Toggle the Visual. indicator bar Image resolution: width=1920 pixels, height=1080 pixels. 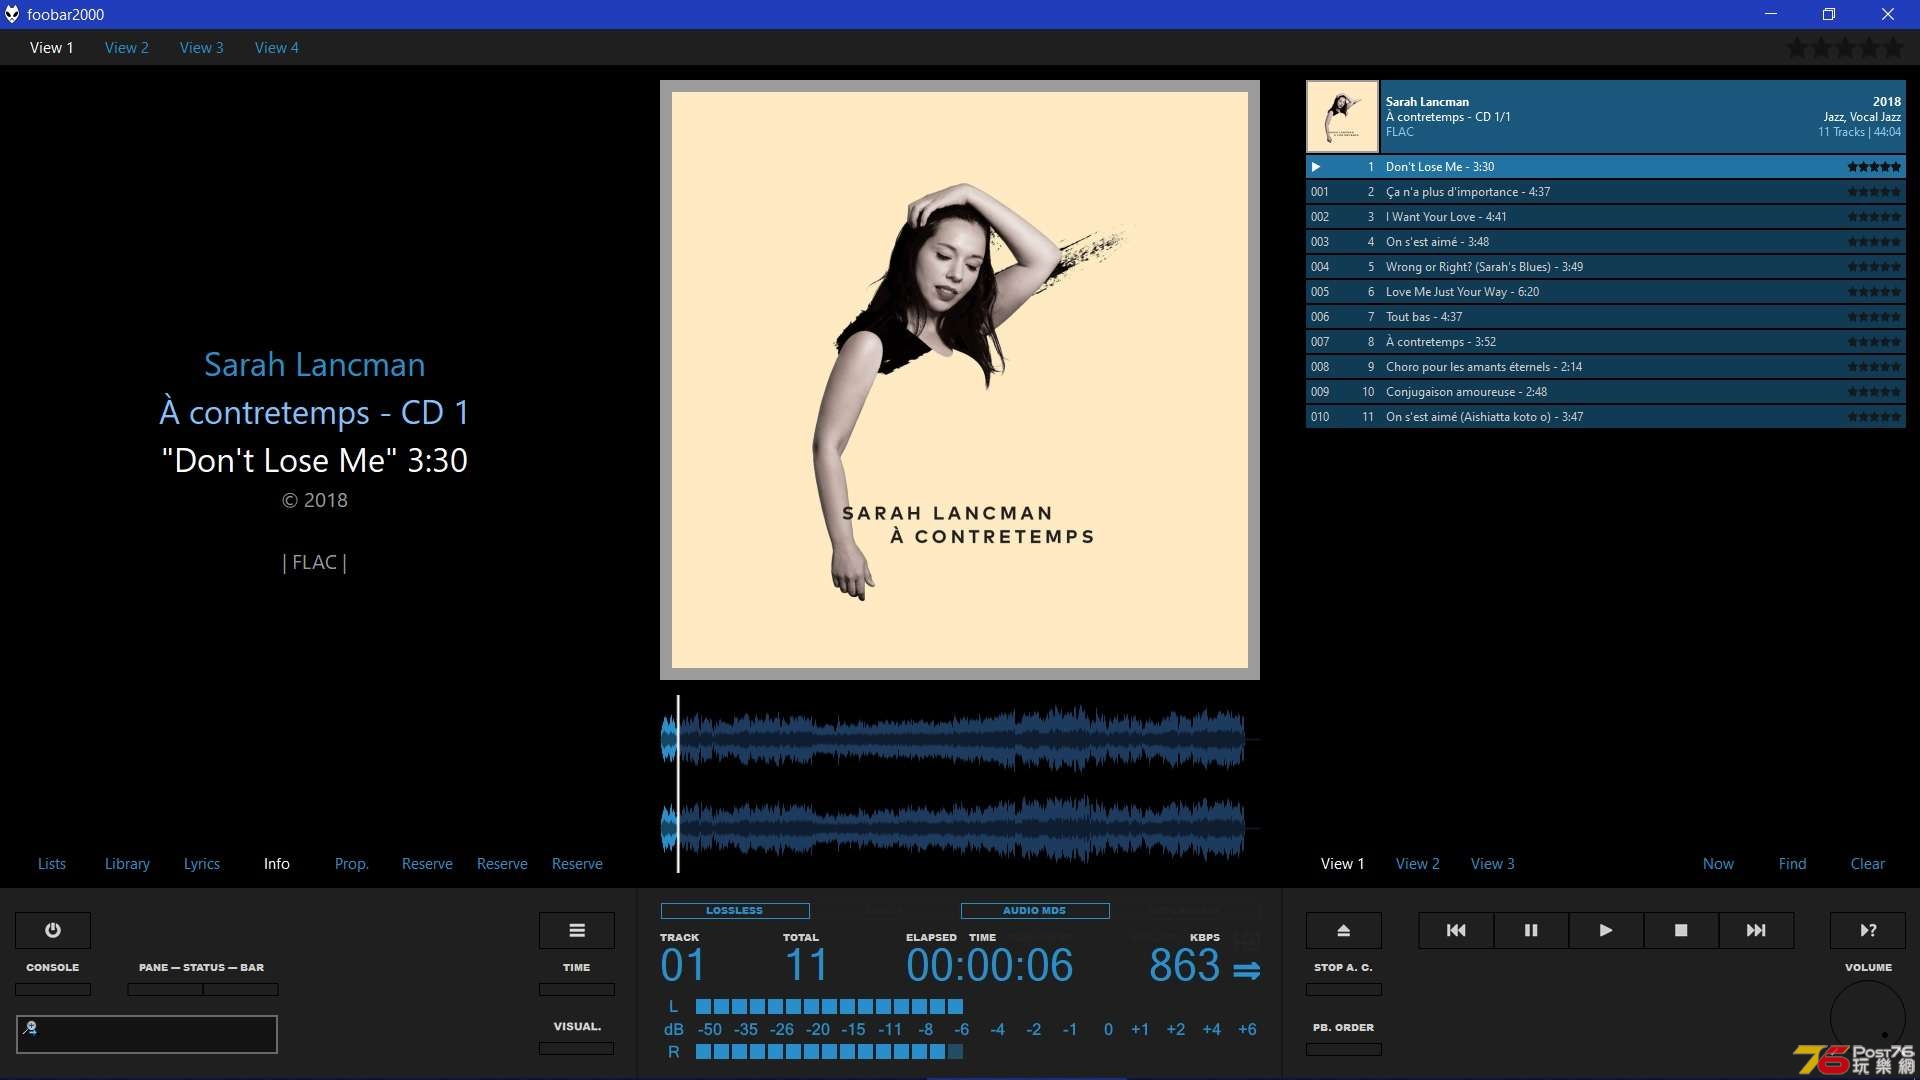(577, 1048)
